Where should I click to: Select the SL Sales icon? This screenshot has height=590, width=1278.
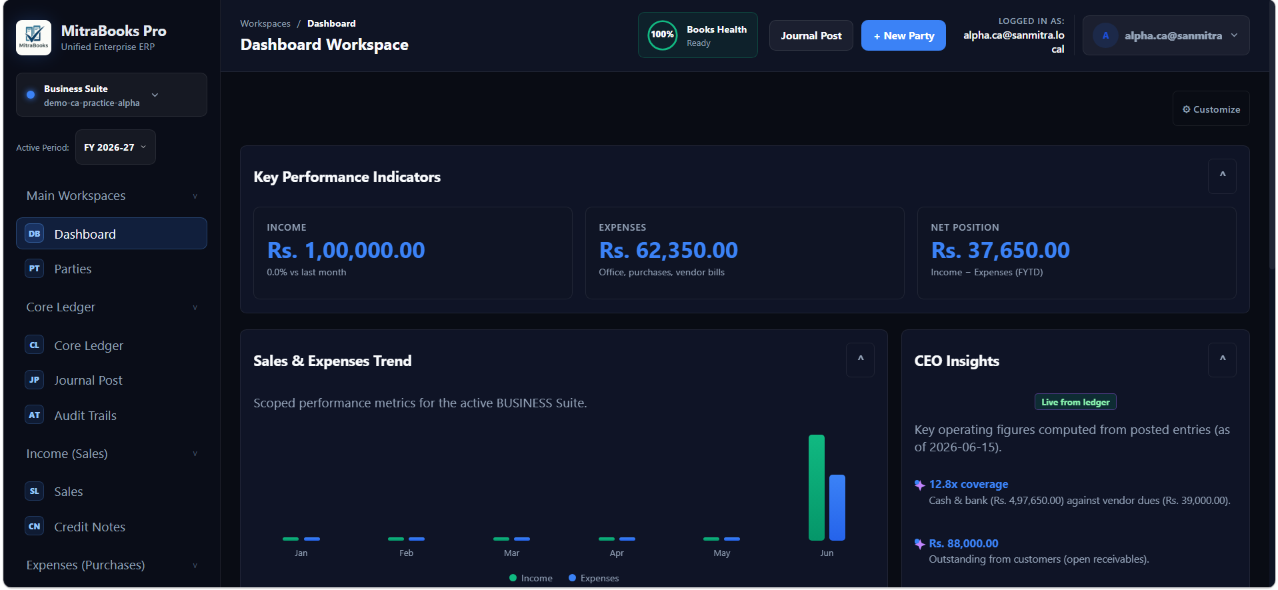(35, 491)
